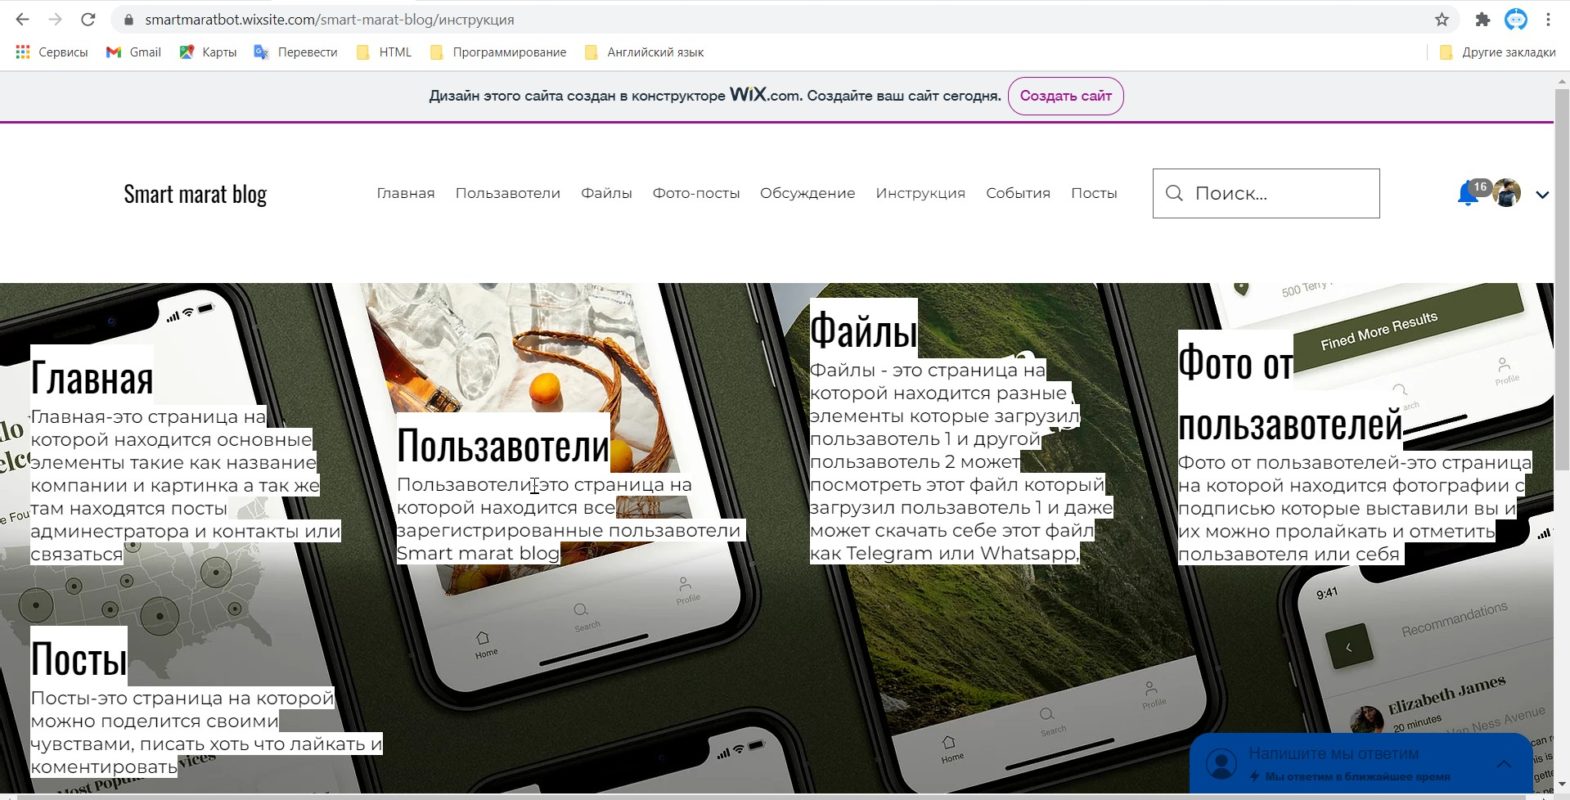Open notifications bell with 16 badge

point(1469,193)
